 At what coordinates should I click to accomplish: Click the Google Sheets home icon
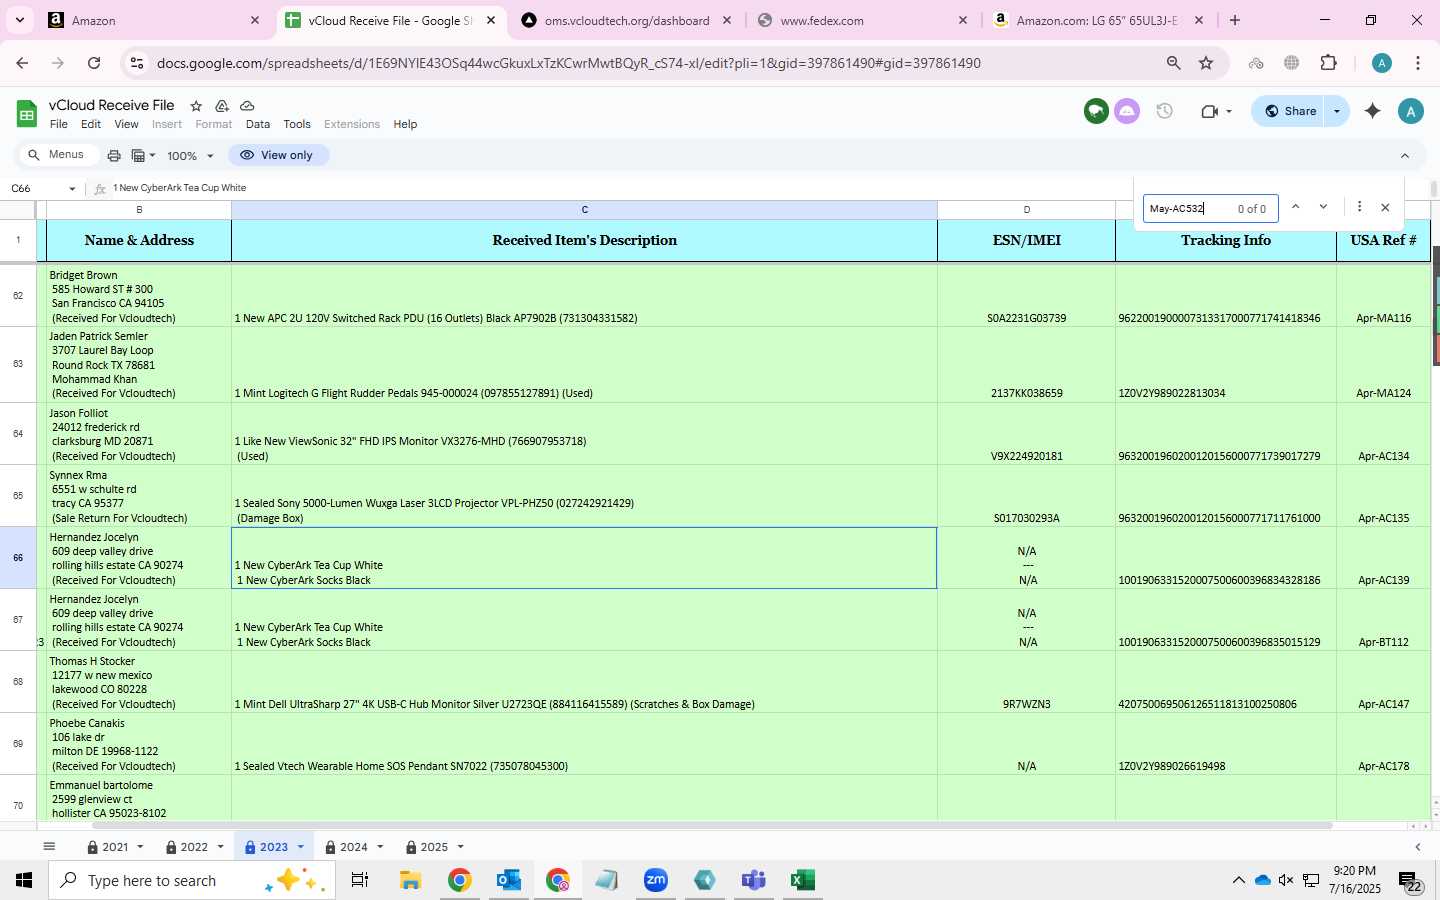(x=27, y=114)
